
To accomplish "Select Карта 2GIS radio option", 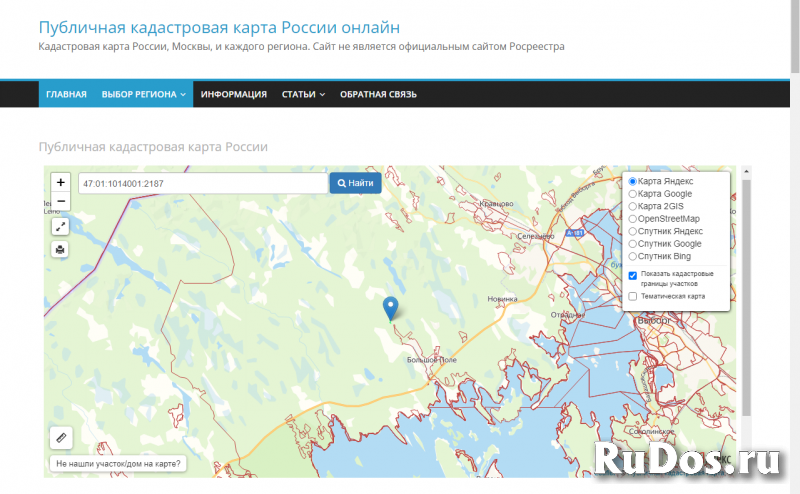I will (x=633, y=206).
